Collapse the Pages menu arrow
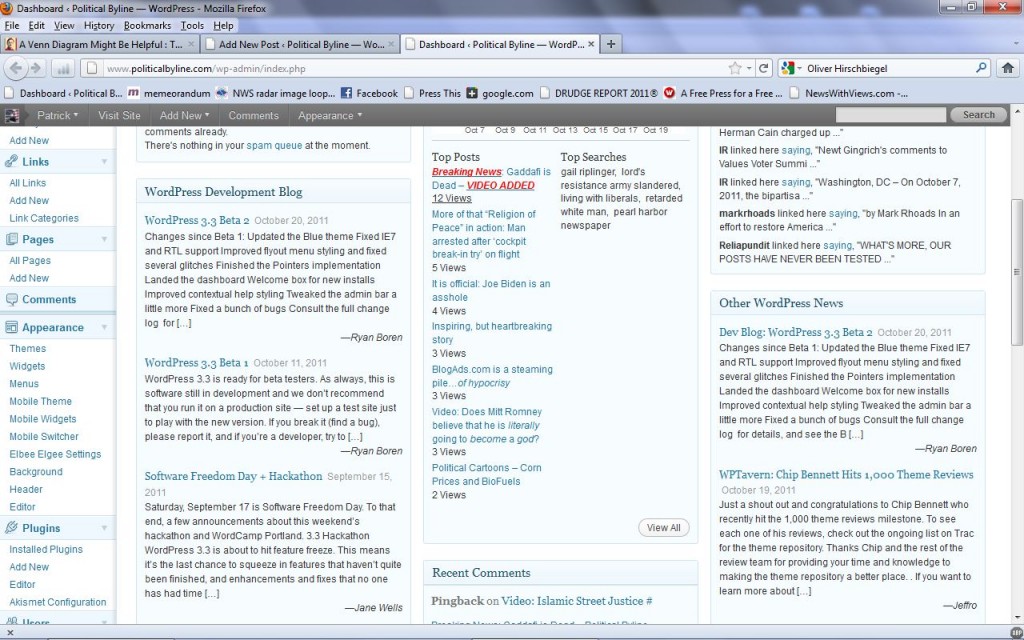The image size is (1024, 640). tap(104, 239)
